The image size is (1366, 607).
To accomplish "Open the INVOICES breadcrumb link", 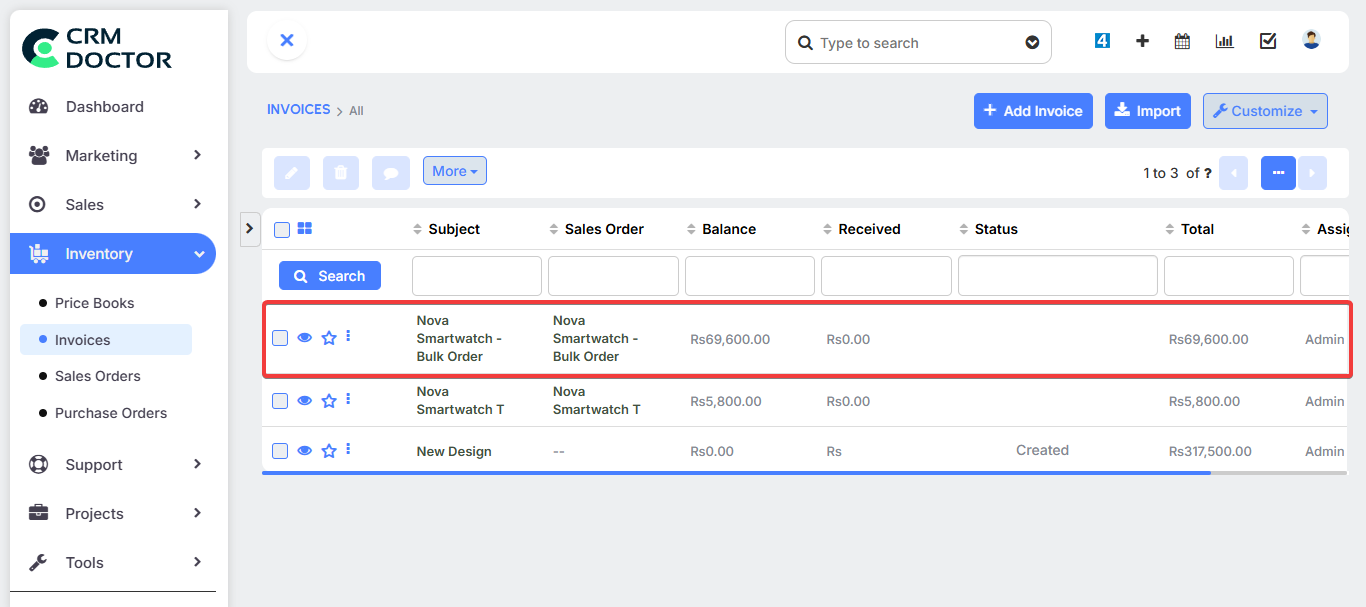I will pyautogui.click(x=298, y=109).
